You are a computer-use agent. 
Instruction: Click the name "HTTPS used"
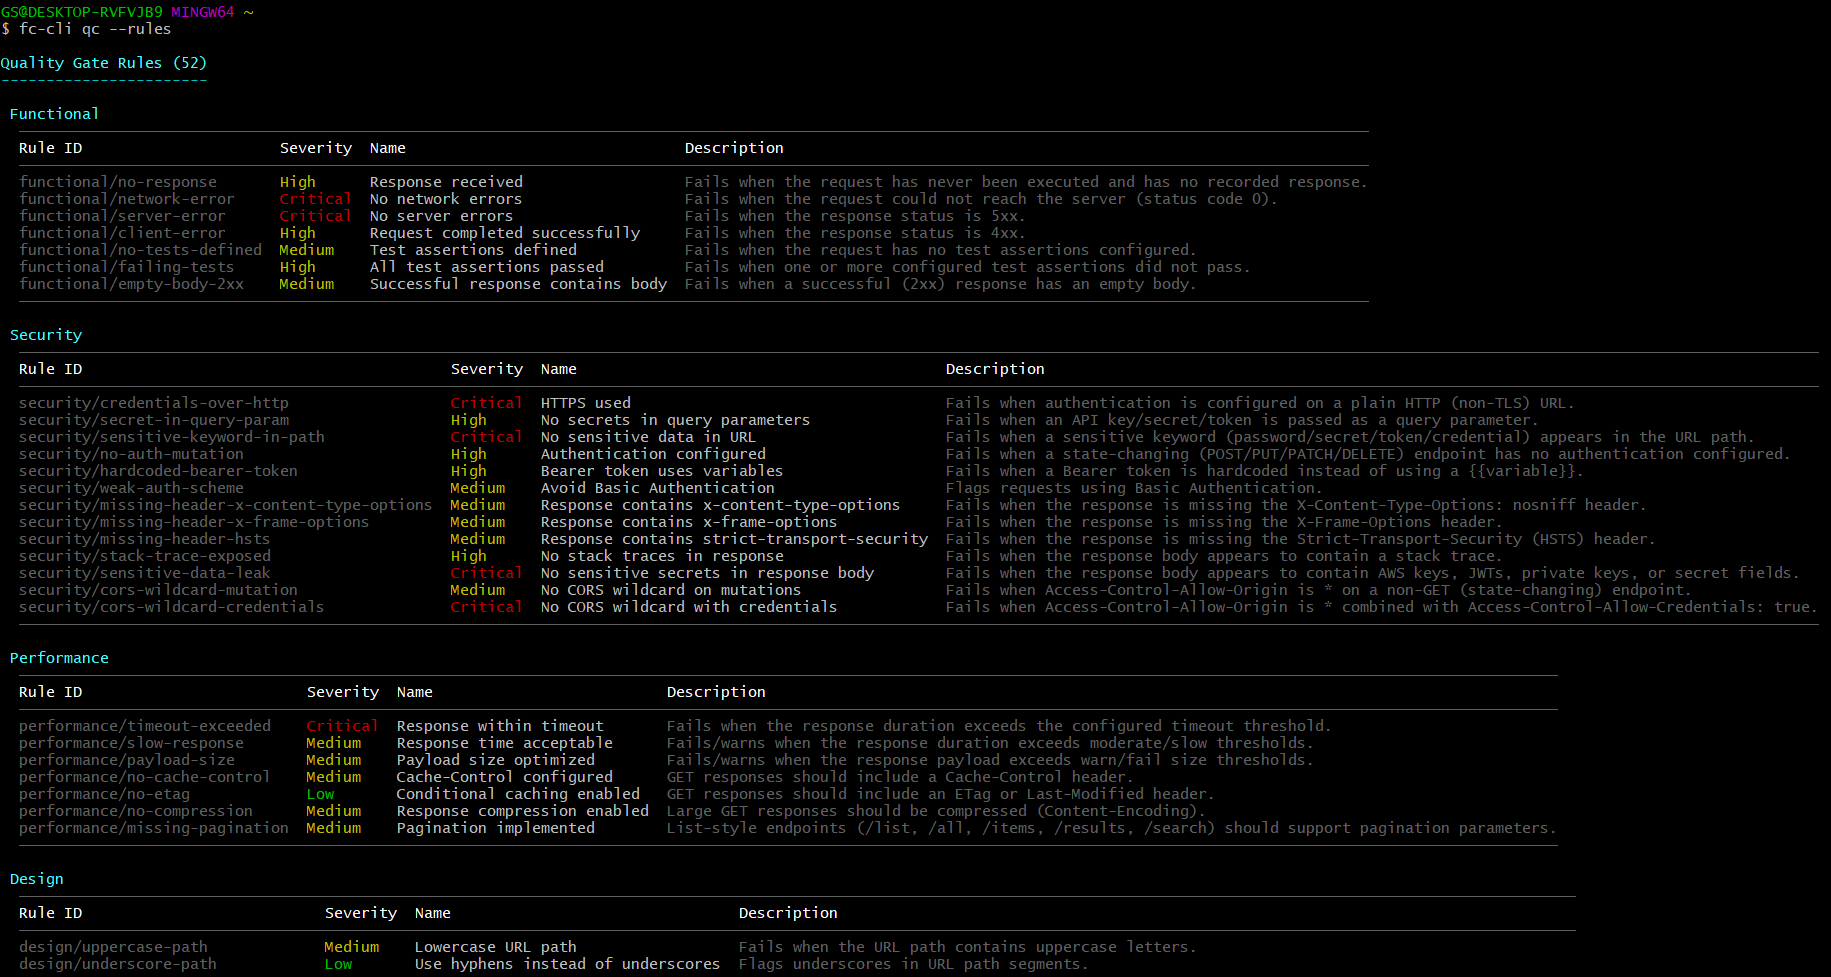pyautogui.click(x=586, y=403)
